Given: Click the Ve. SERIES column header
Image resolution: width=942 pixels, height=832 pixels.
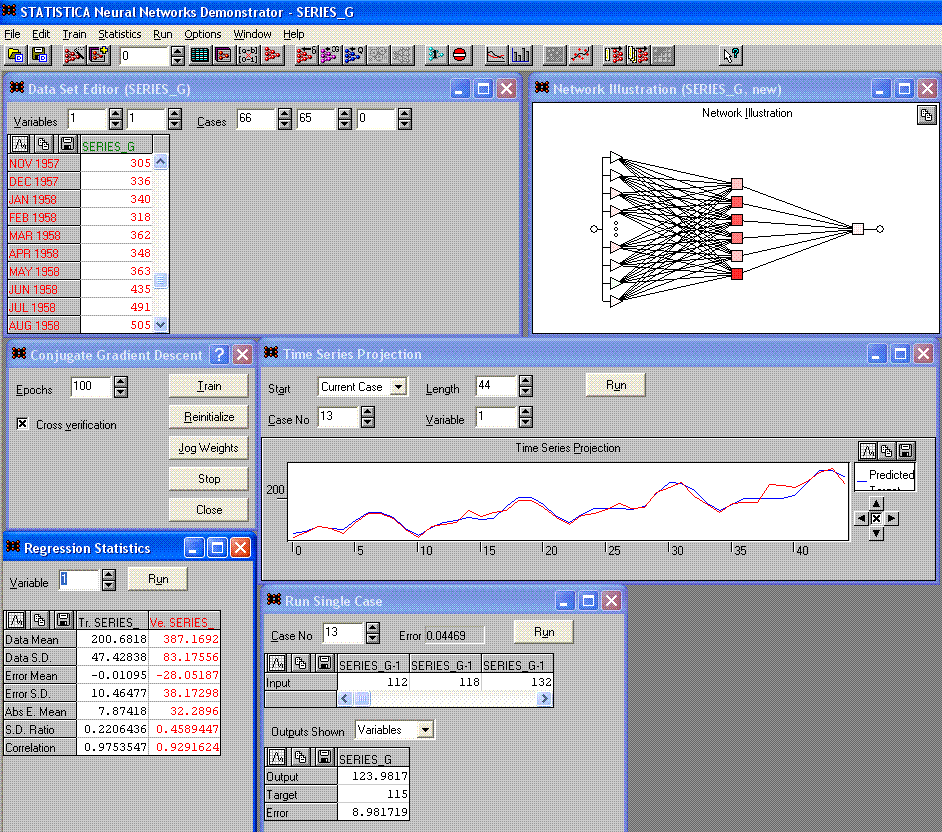Looking at the screenshot, I should click(184, 621).
